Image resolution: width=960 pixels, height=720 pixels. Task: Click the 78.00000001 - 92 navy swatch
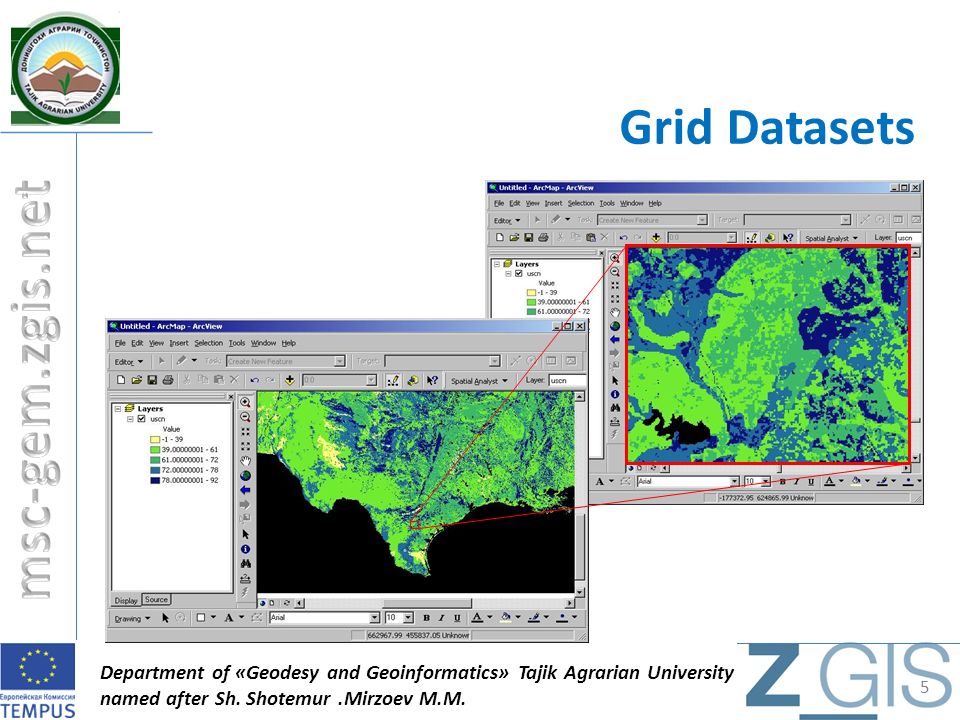point(155,481)
